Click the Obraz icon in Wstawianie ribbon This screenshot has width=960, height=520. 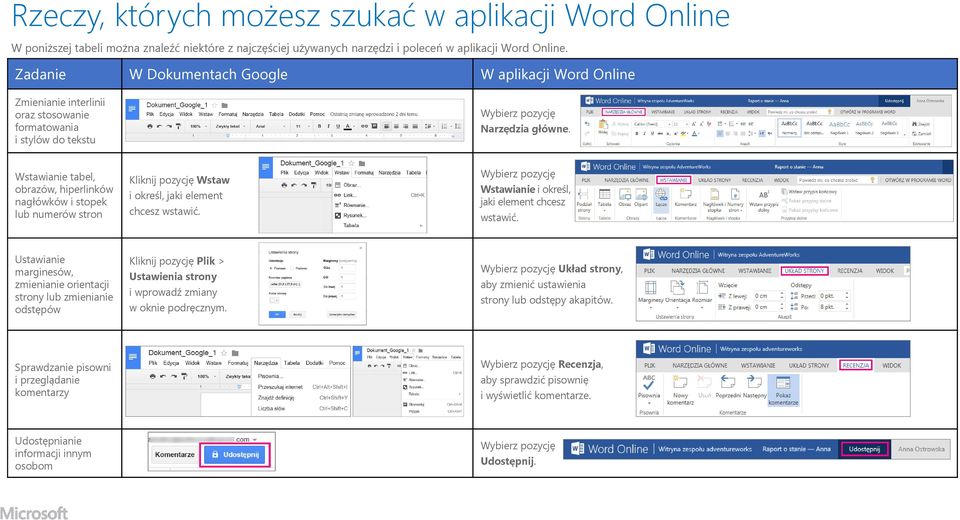coord(624,195)
